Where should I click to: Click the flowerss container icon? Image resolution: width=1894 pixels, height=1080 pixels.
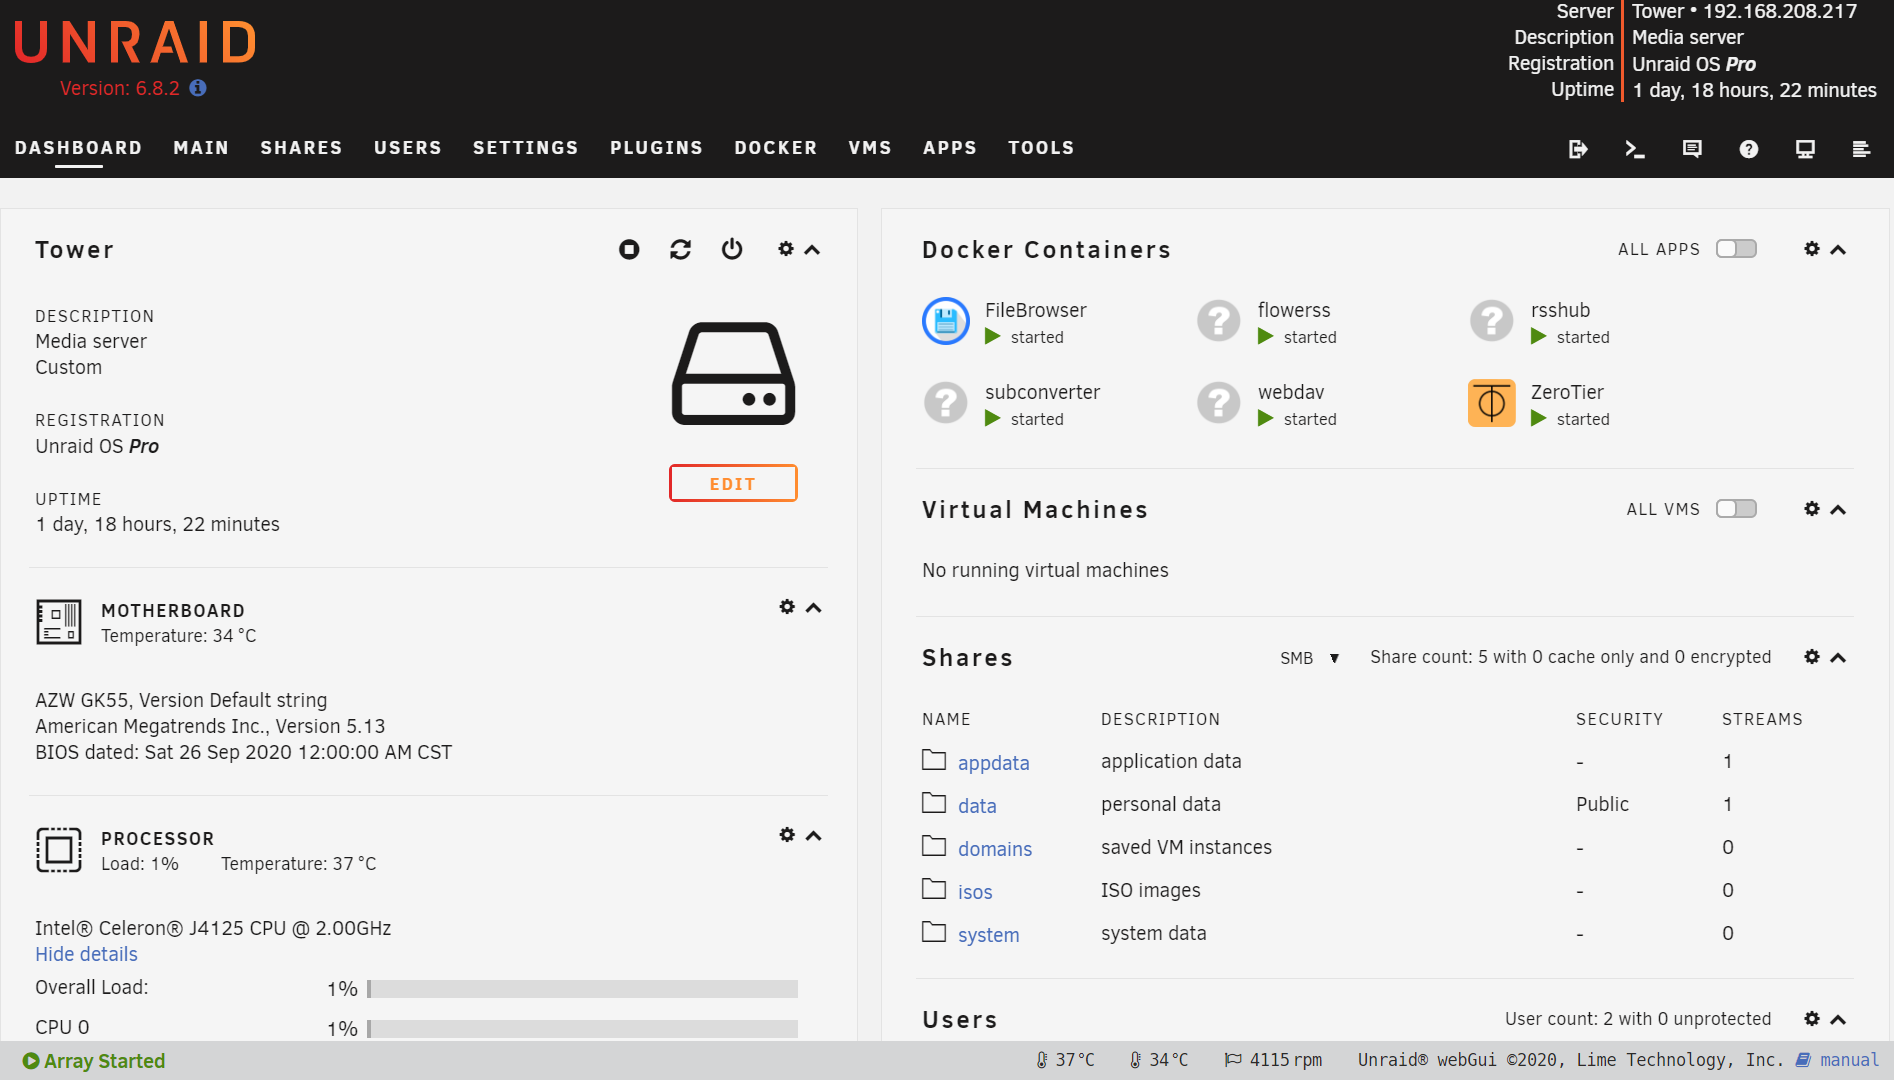click(x=1219, y=321)
